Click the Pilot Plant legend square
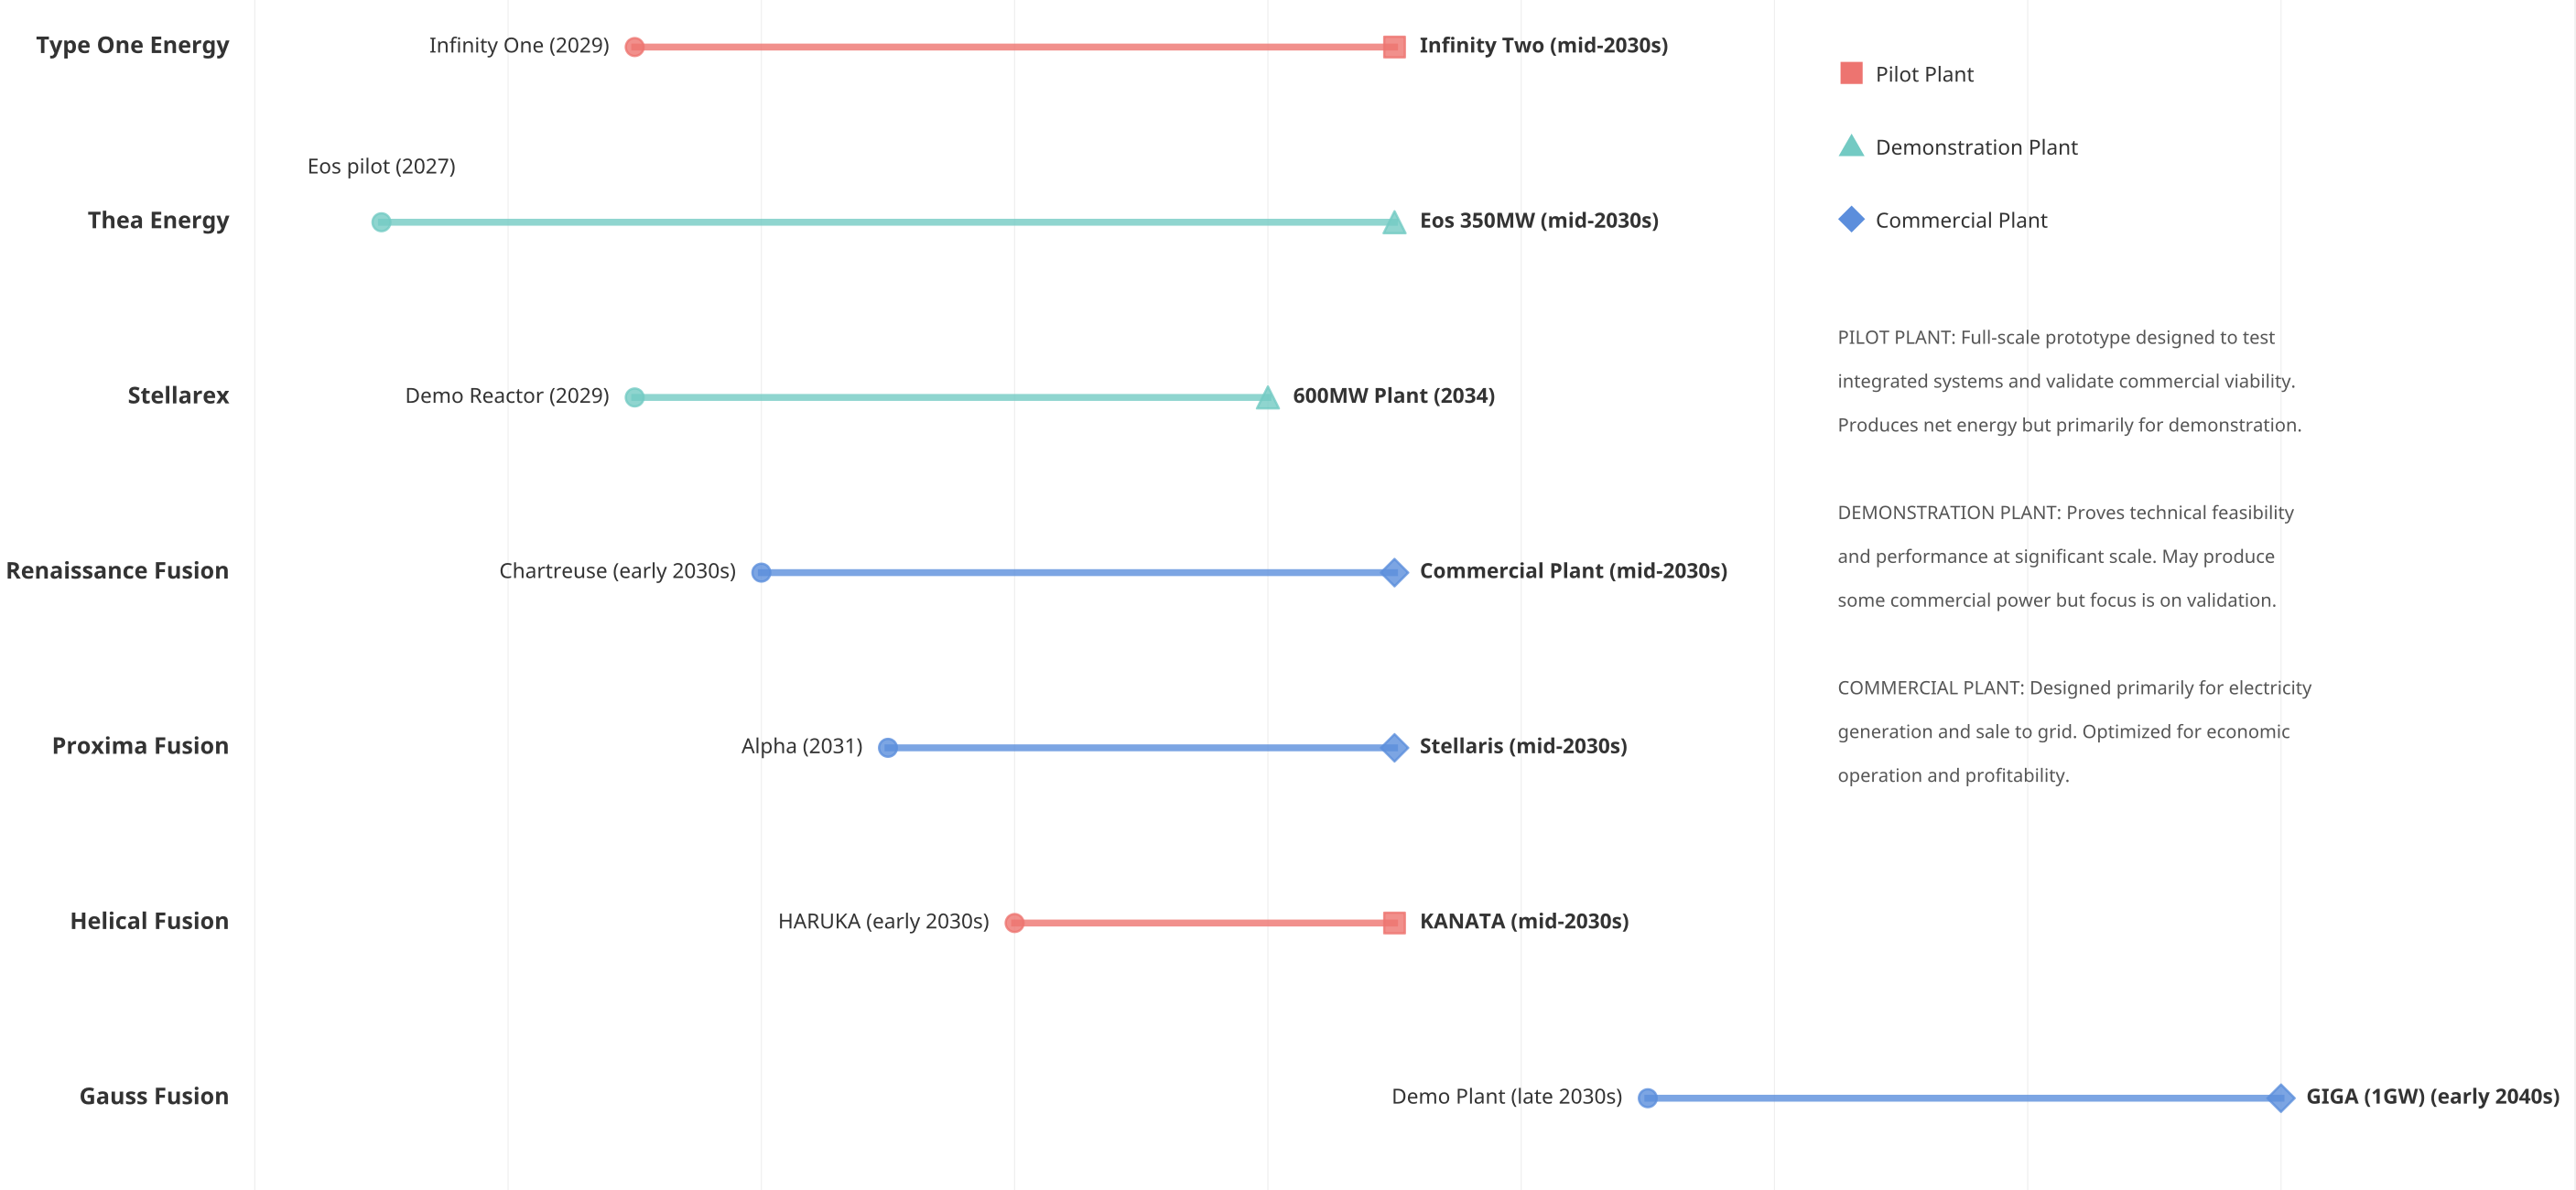The image size is (2576, 1190). click(x=1851, y=73)
